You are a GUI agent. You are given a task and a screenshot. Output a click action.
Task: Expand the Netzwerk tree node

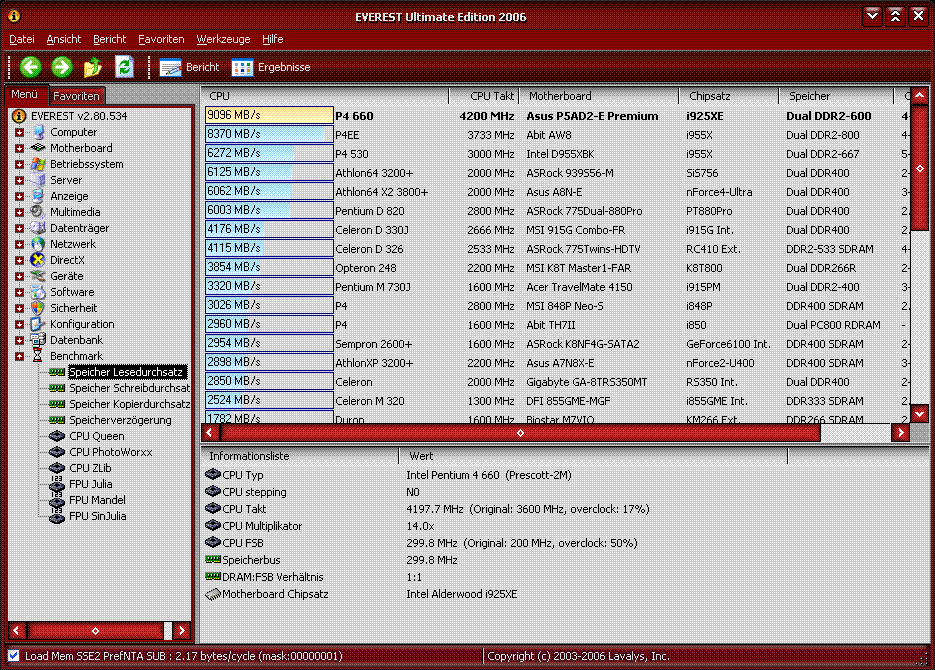20,244
